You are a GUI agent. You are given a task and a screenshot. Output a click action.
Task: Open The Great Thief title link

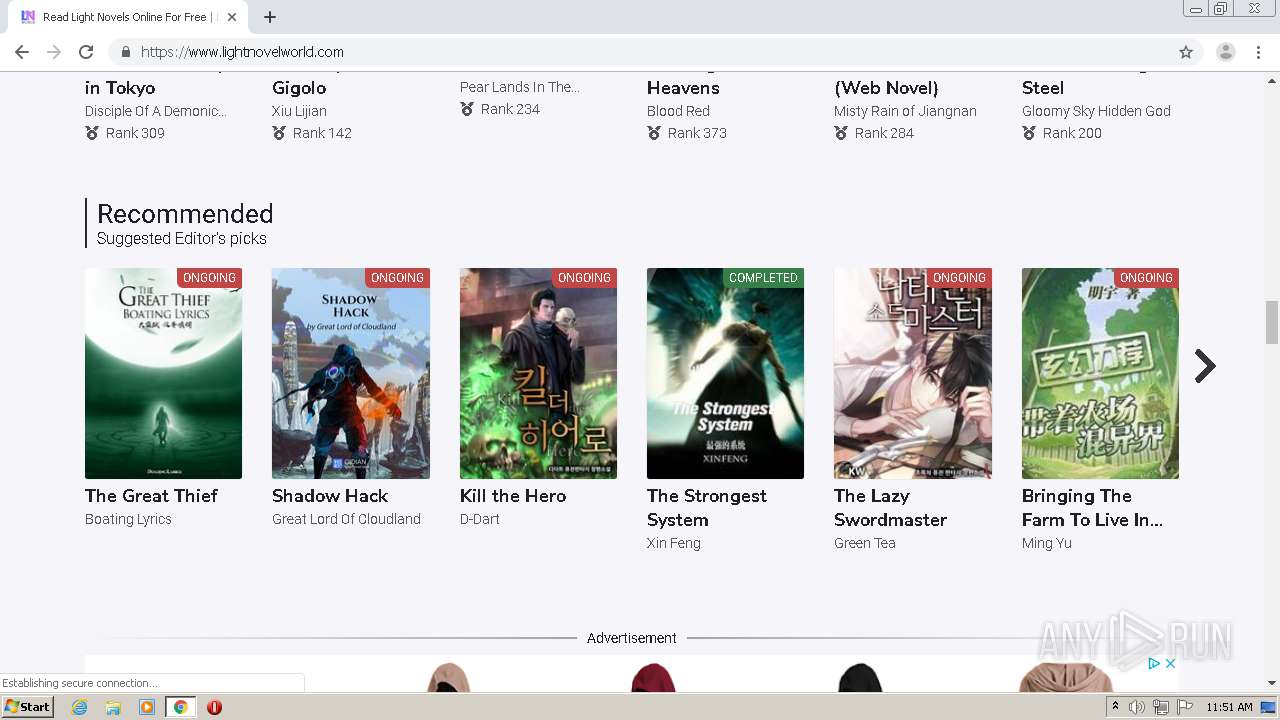151,496
